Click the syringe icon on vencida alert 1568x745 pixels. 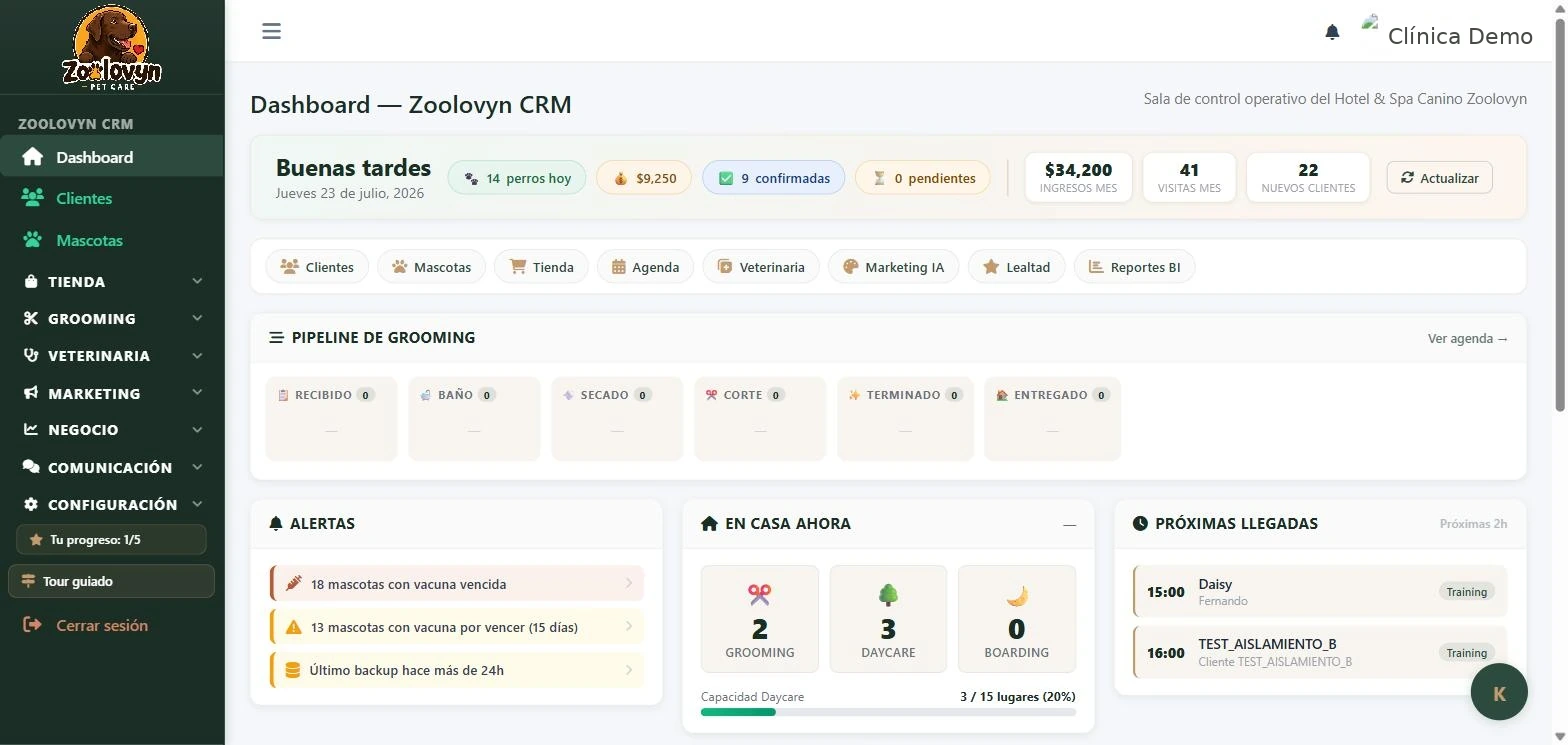pos(294,583)
